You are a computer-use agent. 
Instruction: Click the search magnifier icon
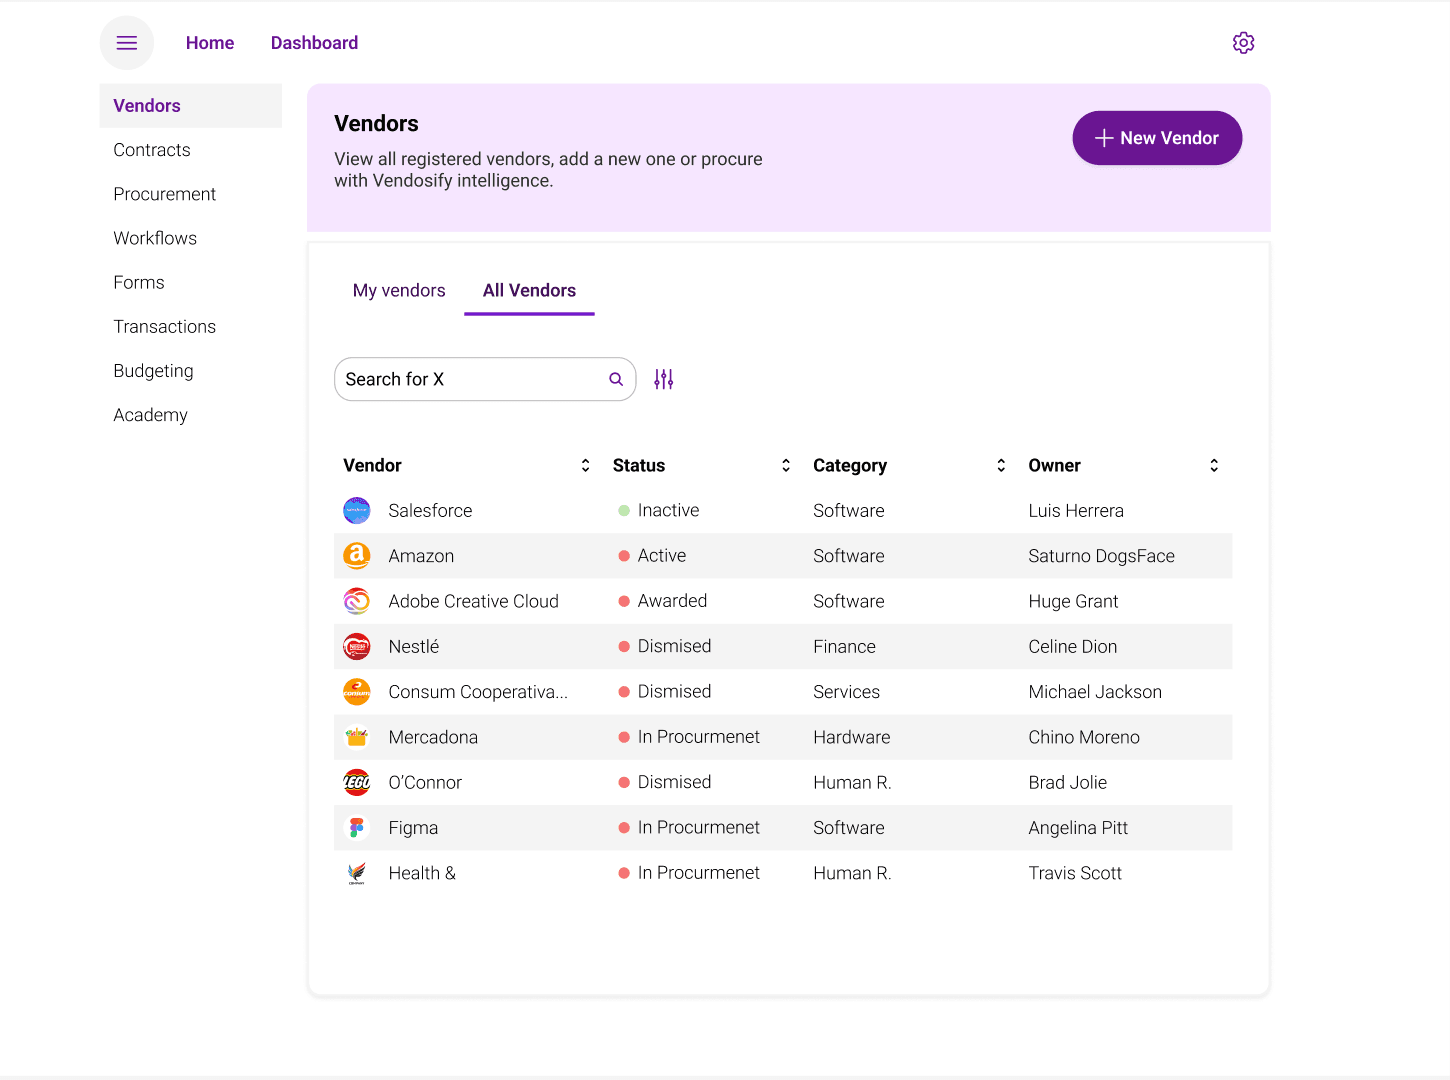click(x=616, y=379)
